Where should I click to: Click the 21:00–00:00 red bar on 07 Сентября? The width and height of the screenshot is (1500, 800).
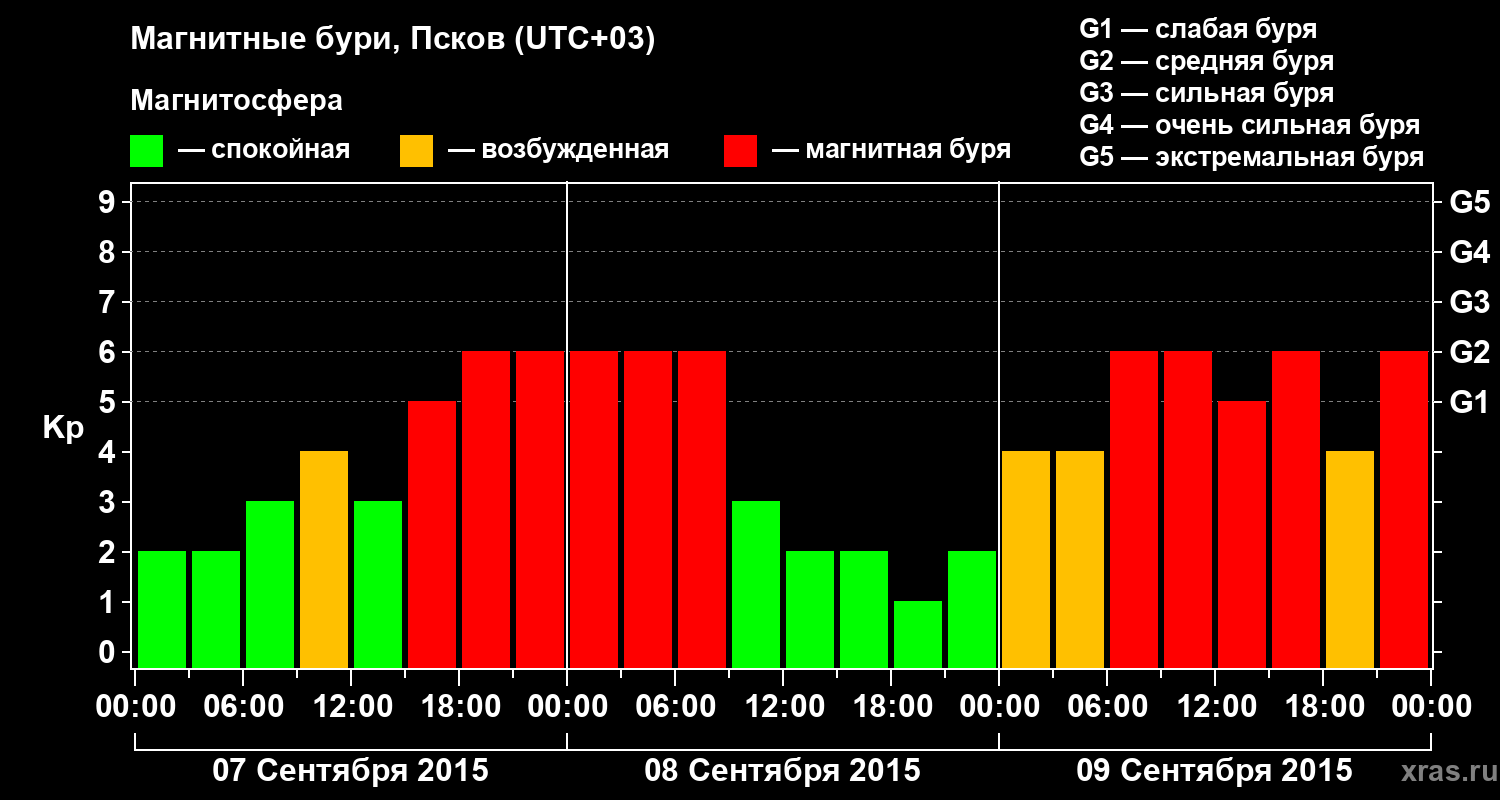(540, 509)
